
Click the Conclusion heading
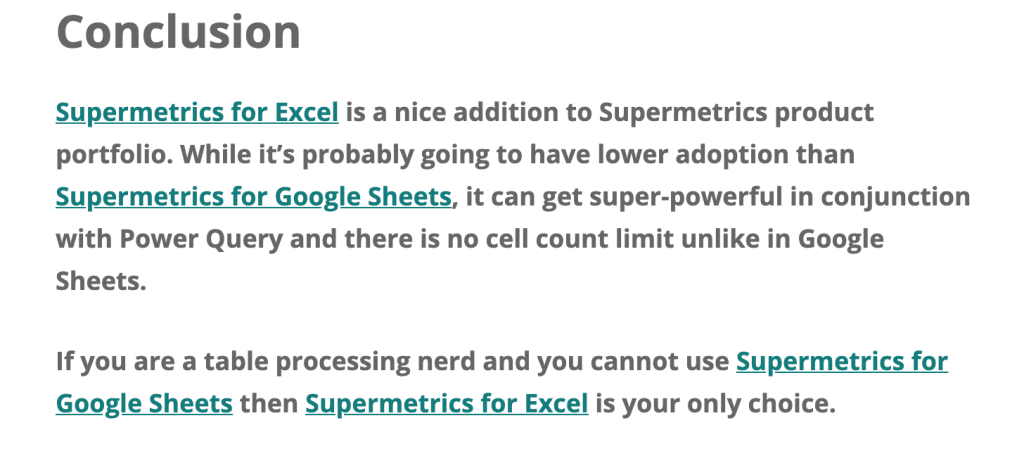point(178,31)
